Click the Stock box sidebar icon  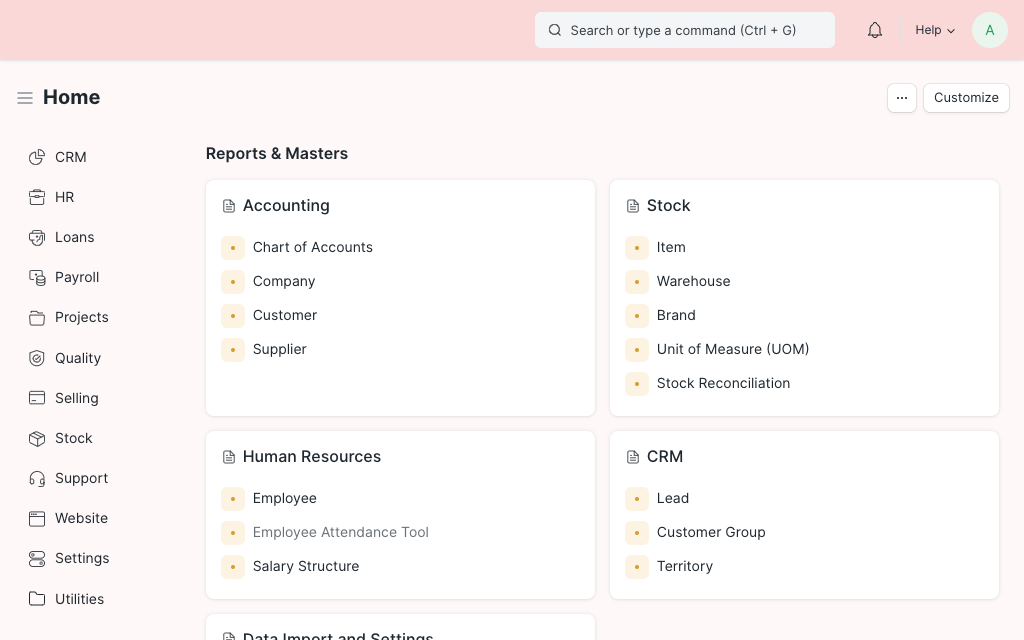click(x=37, y=438)
